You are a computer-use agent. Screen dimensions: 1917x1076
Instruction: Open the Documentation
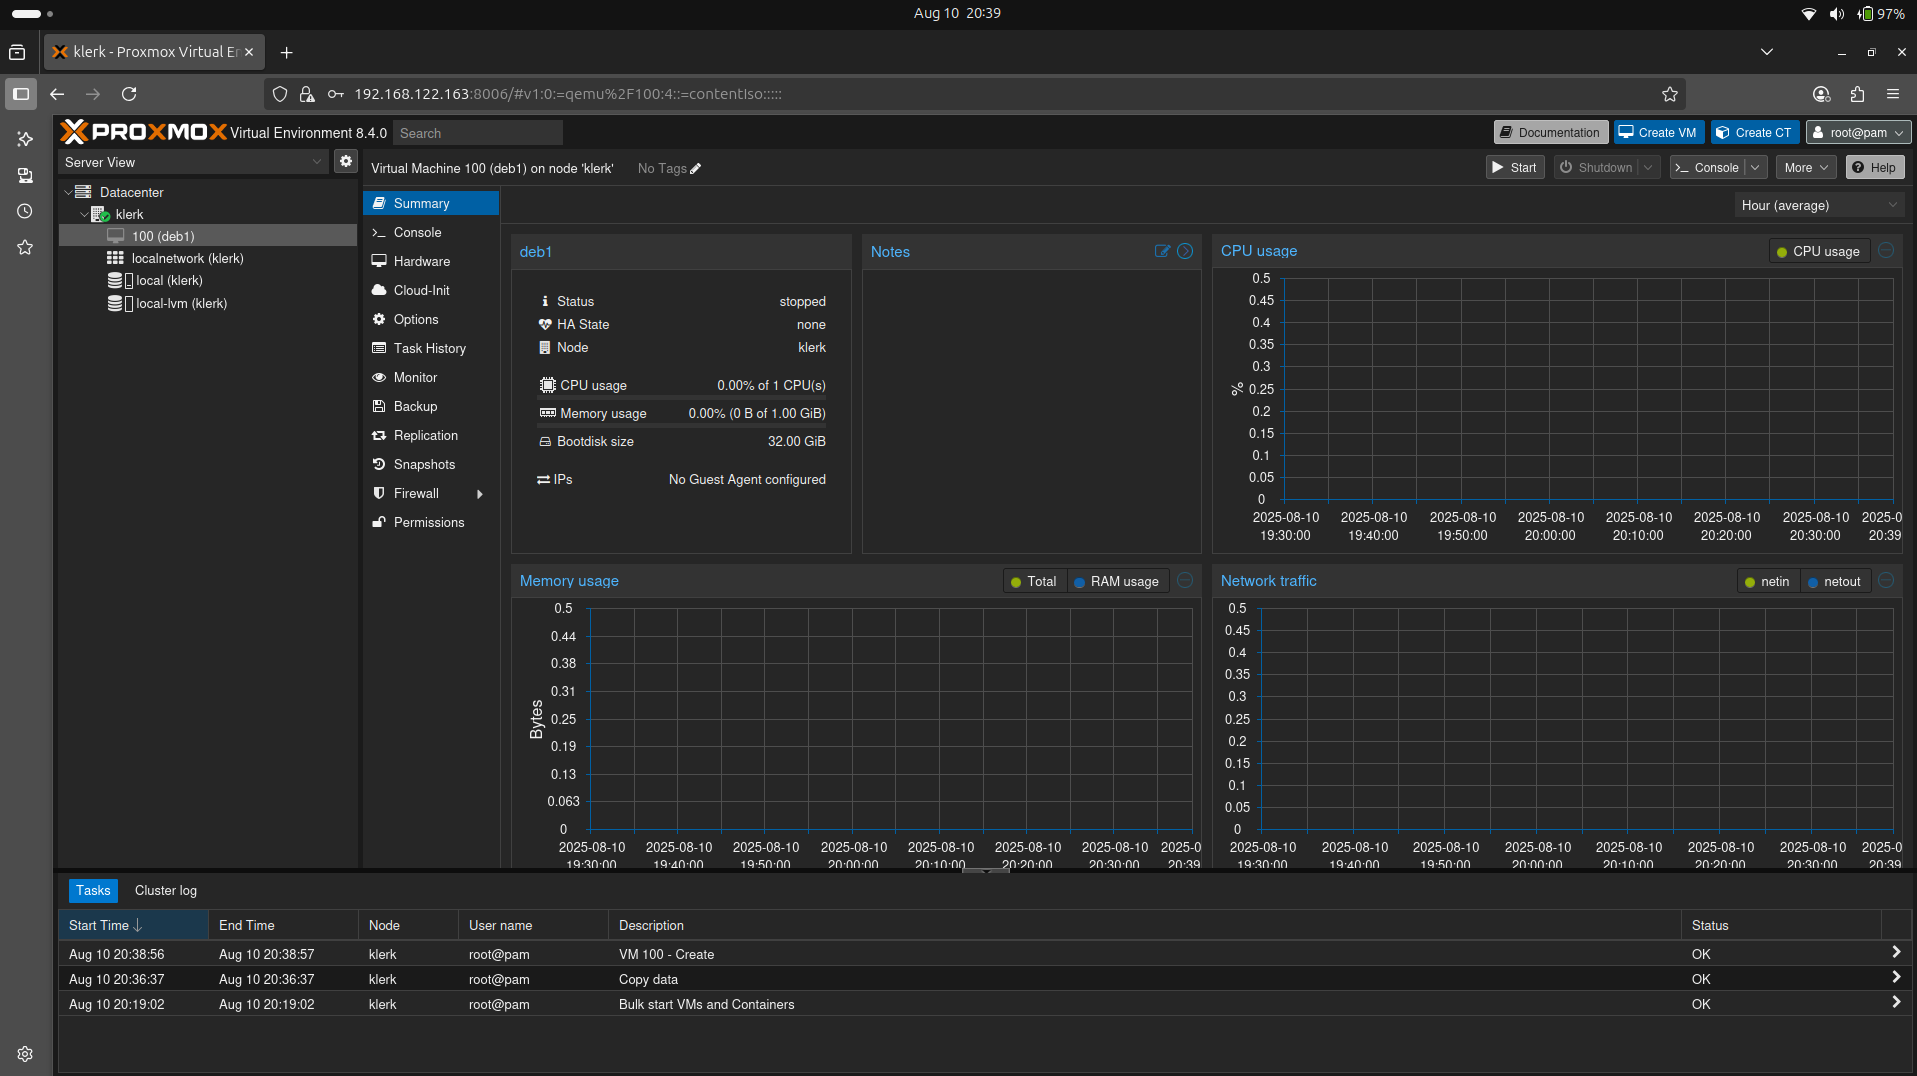click(x=1549, y=132)
